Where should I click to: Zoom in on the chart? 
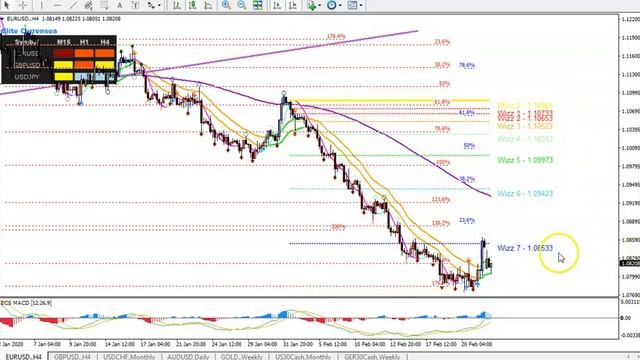[226, 5]
